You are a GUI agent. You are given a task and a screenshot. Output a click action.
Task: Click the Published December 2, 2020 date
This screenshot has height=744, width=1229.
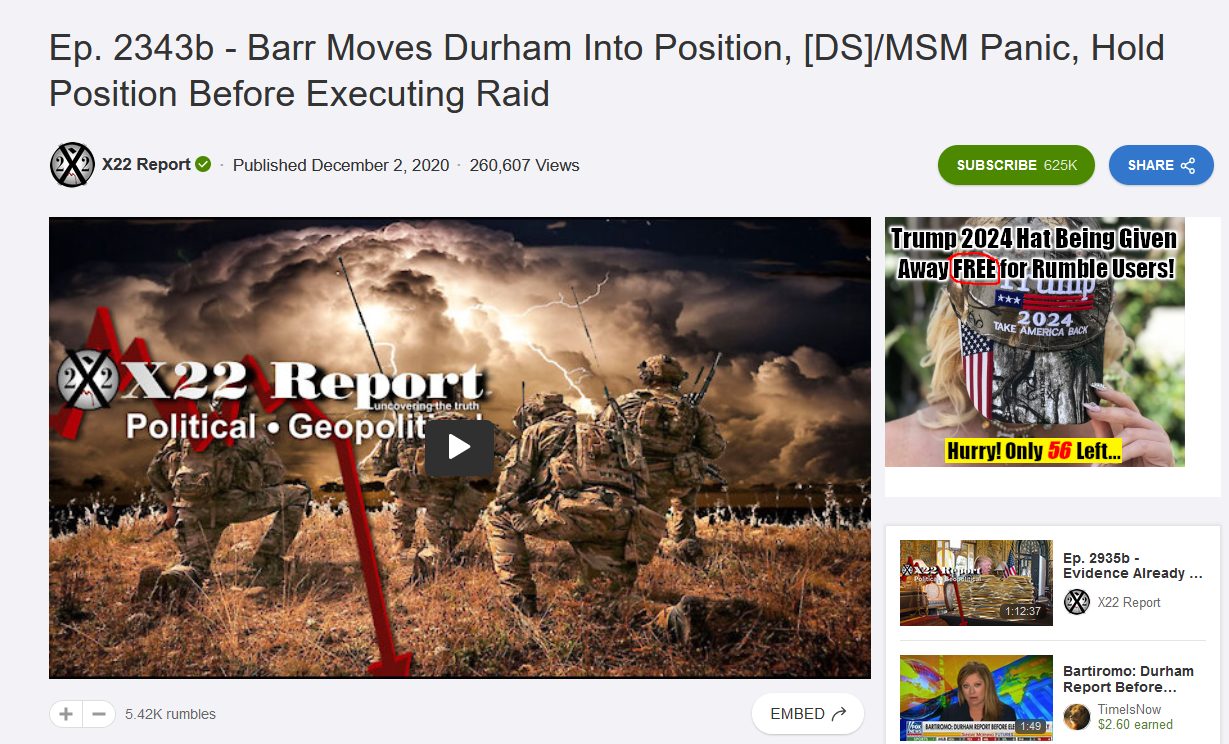(341, 165)
